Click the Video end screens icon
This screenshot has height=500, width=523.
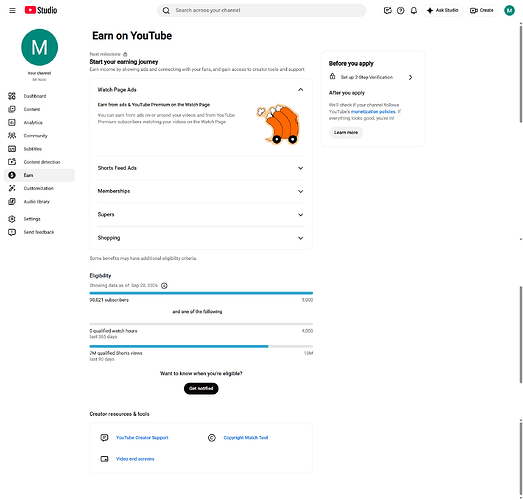point(104,459)
